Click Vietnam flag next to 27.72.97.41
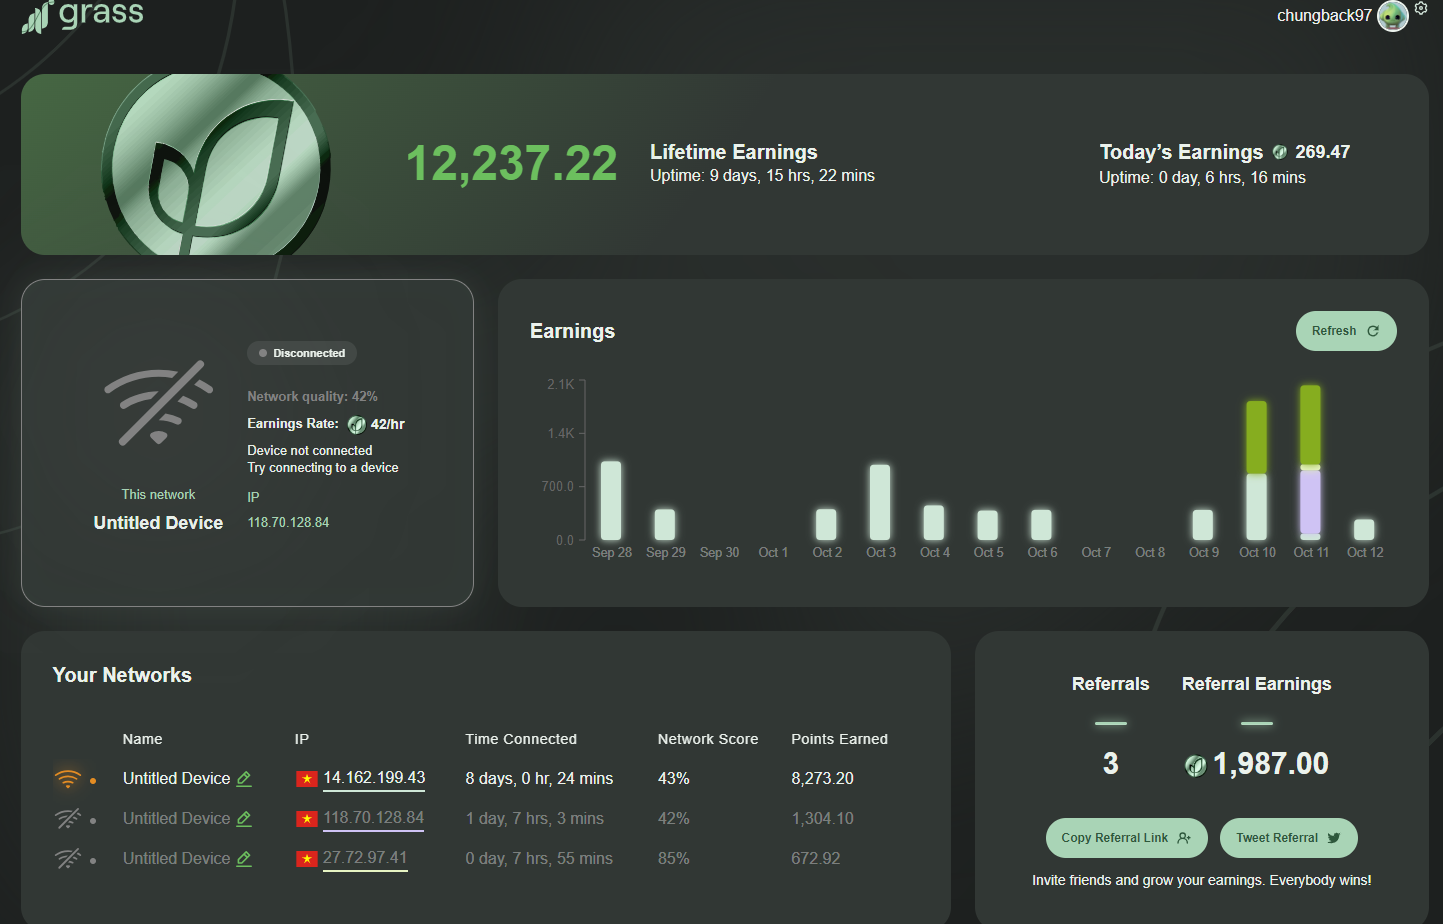The width and height of the screenshot is (1443, 924). tap(307, 859)
